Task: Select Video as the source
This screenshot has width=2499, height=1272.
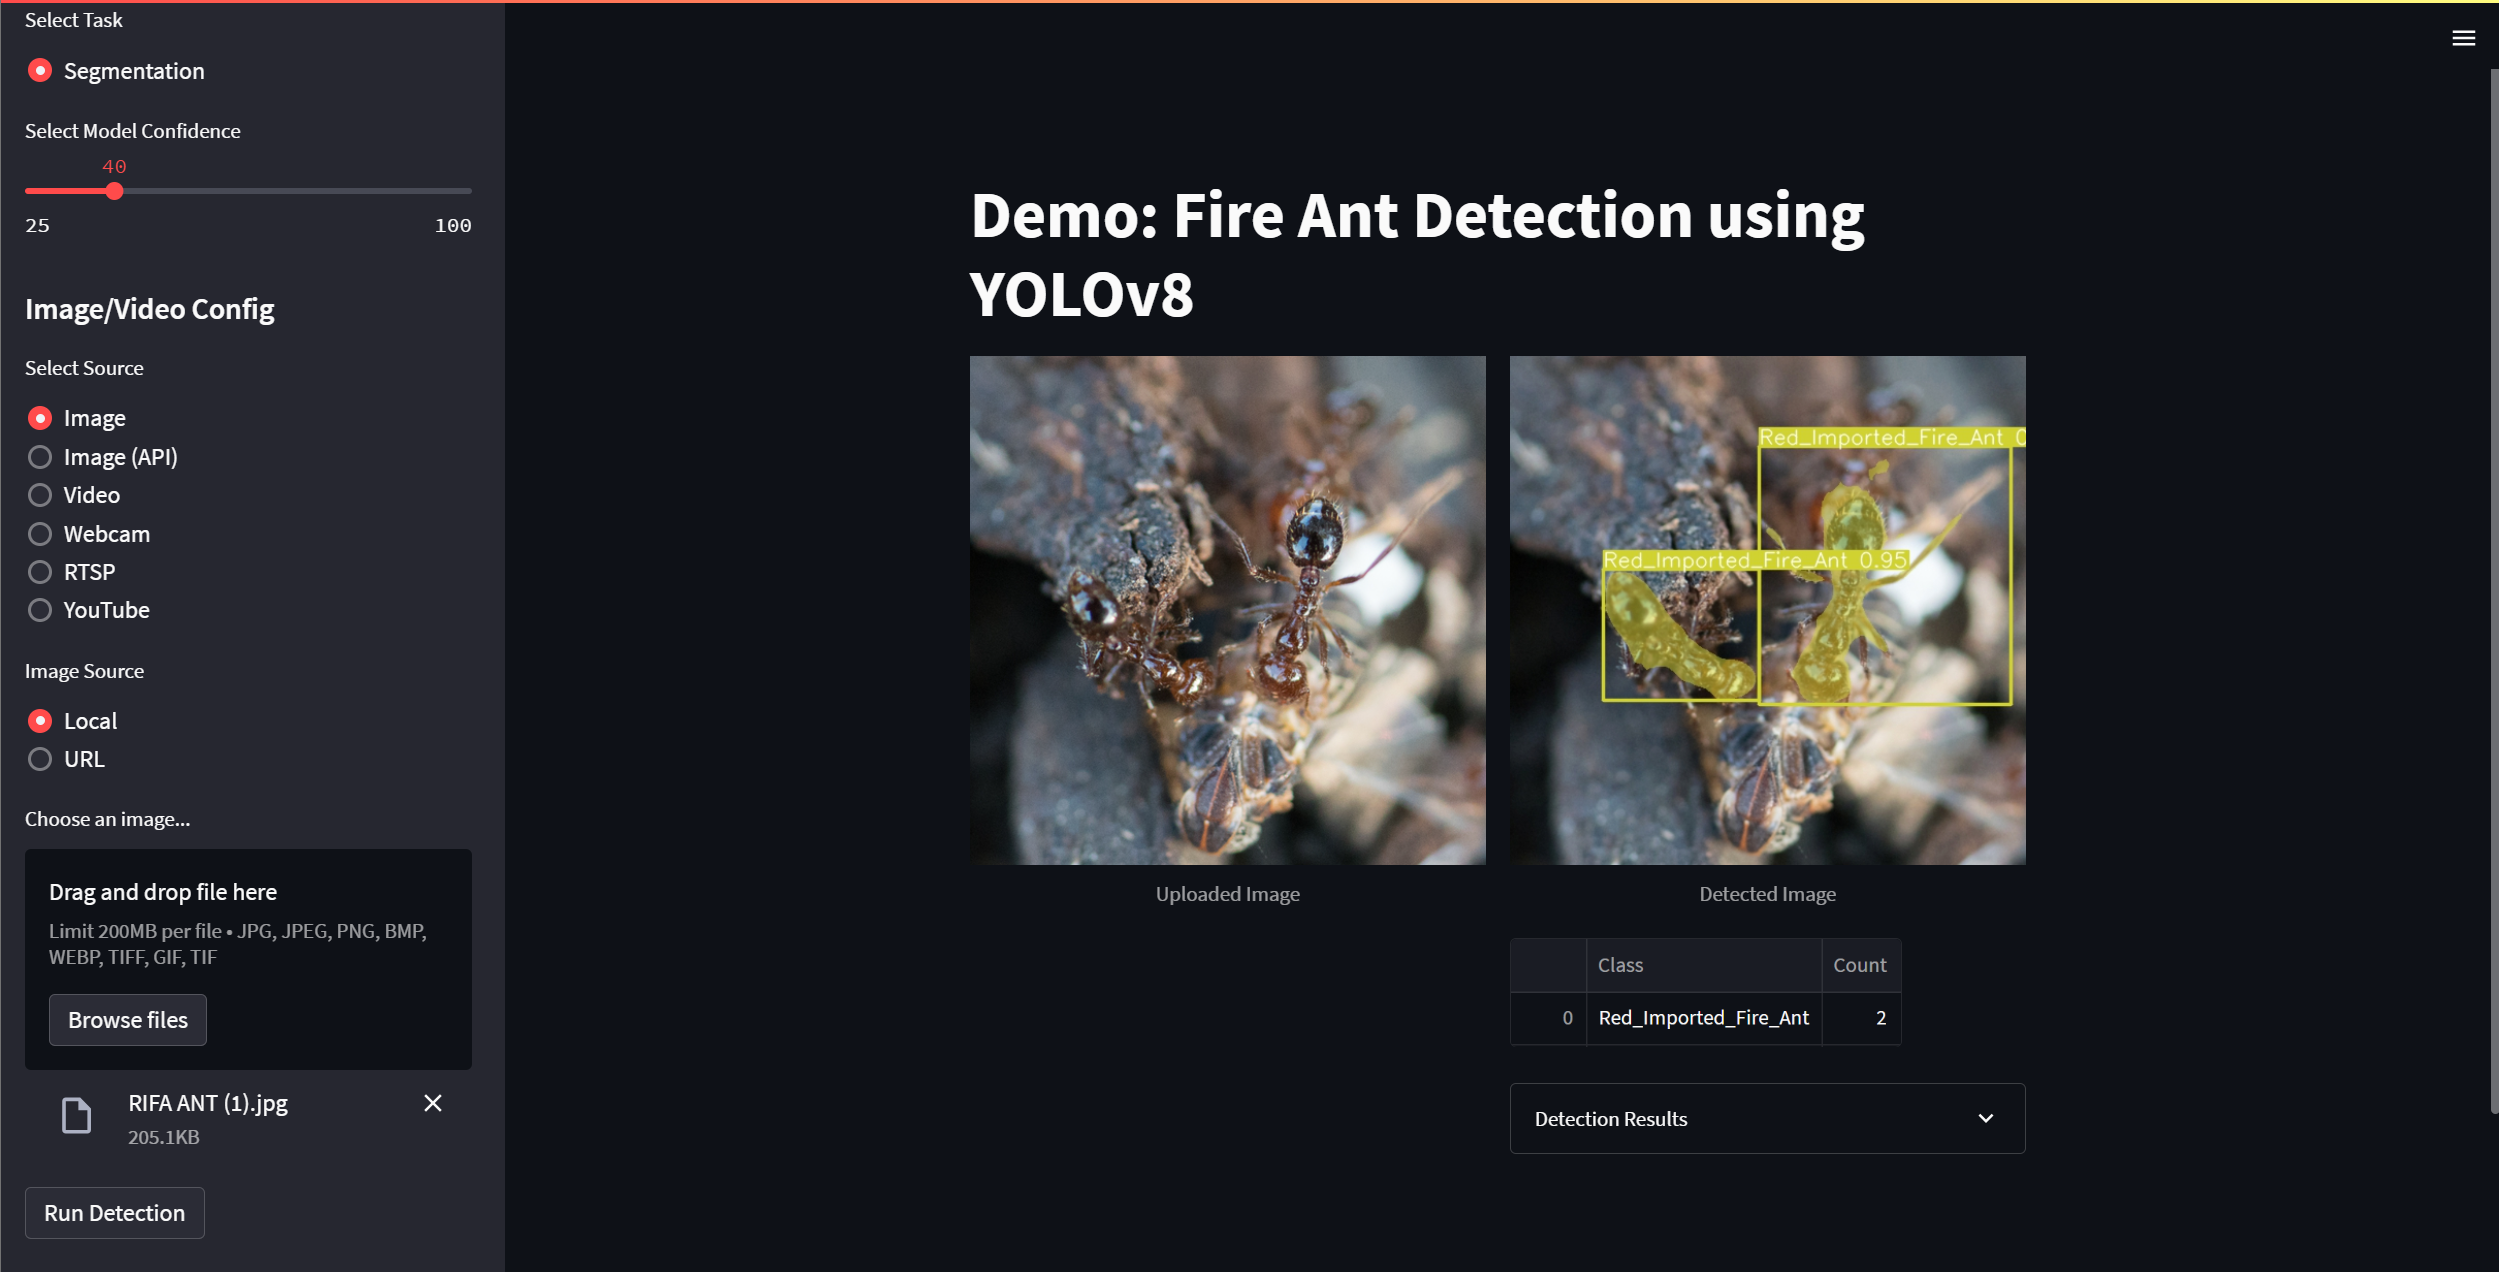Action: [40, 495]
